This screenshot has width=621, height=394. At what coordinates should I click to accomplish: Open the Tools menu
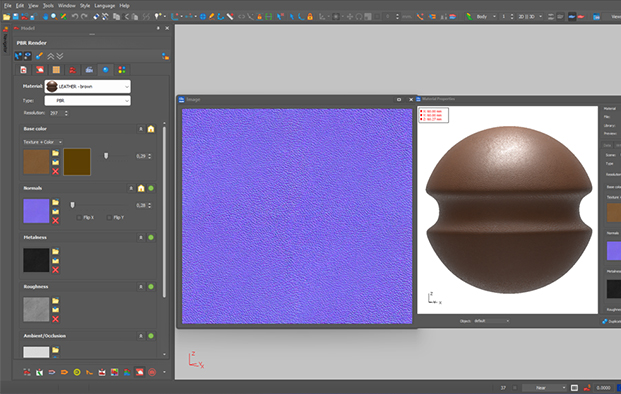pyautogui.click(x=48, y=6)
